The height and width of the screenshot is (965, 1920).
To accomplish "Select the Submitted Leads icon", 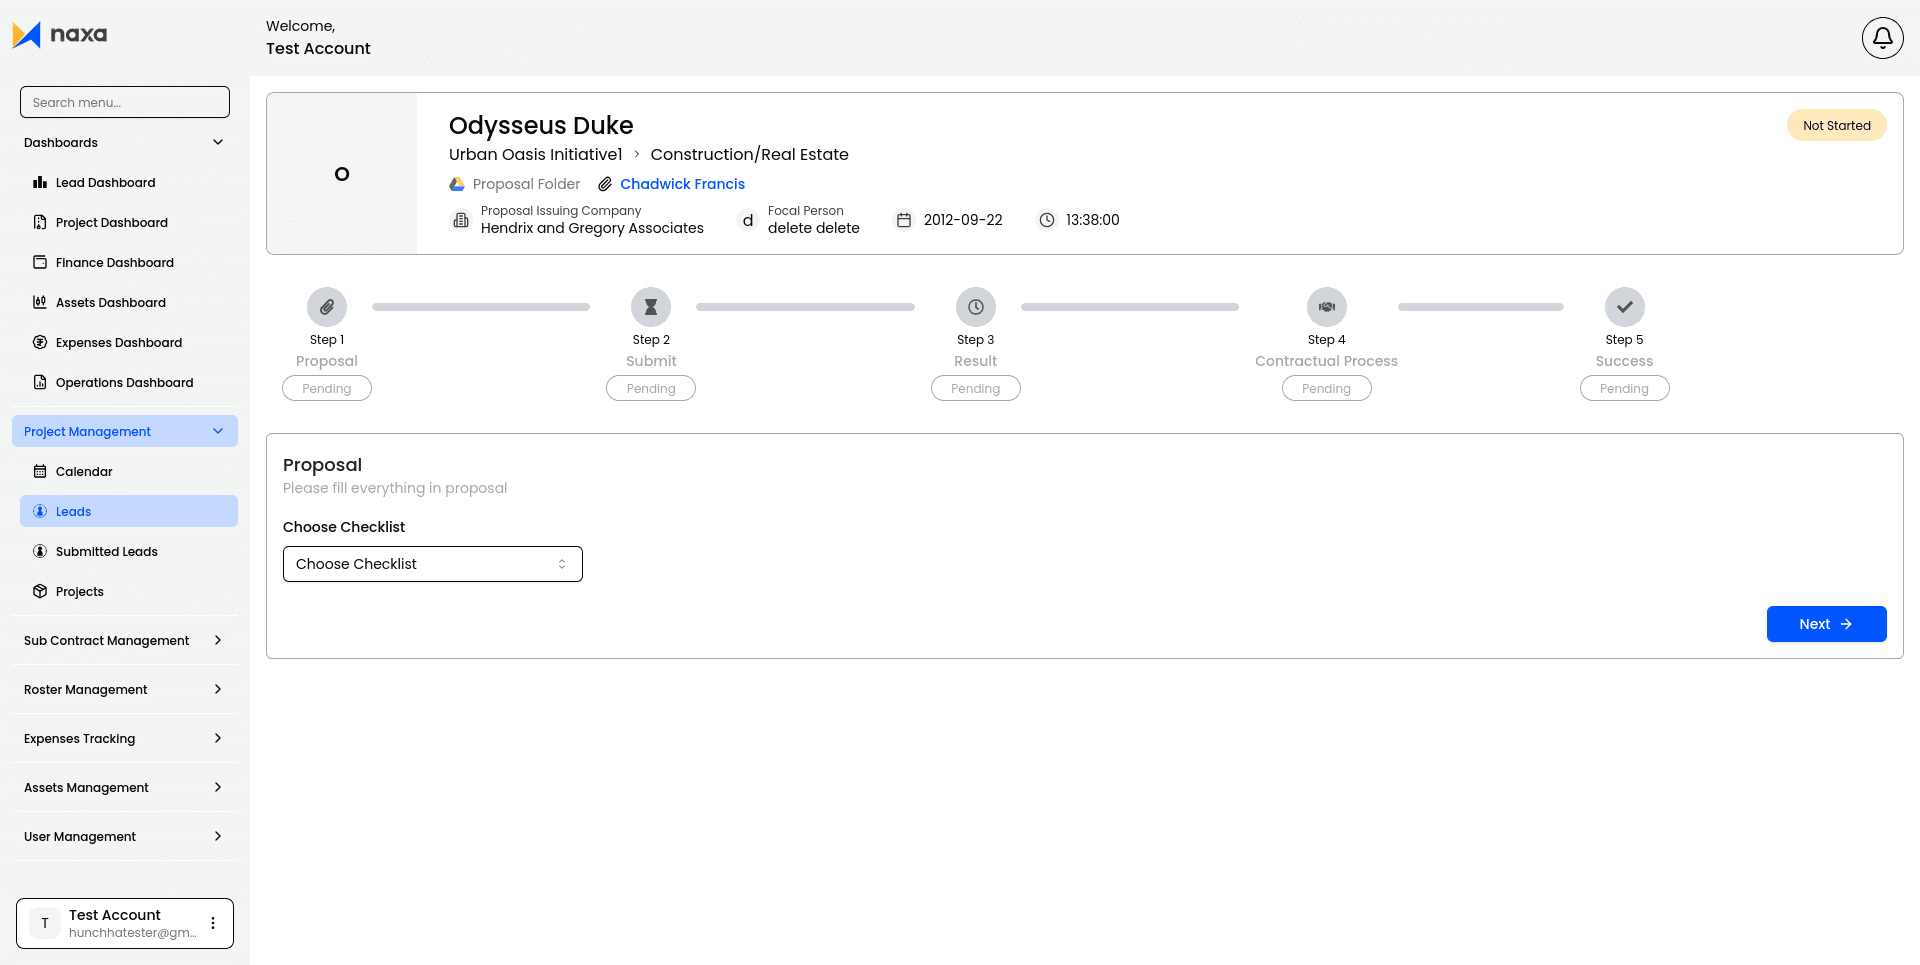I will pyautogui.click(x=40, y=551).
